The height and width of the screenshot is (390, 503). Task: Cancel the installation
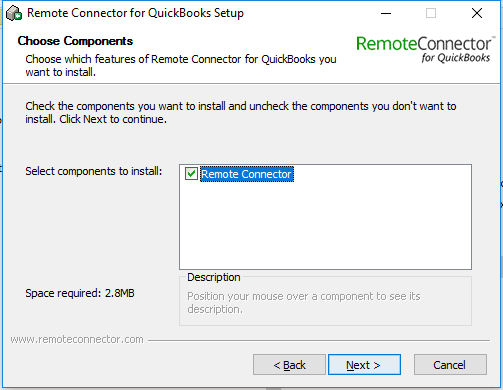[x=450, y=365]
